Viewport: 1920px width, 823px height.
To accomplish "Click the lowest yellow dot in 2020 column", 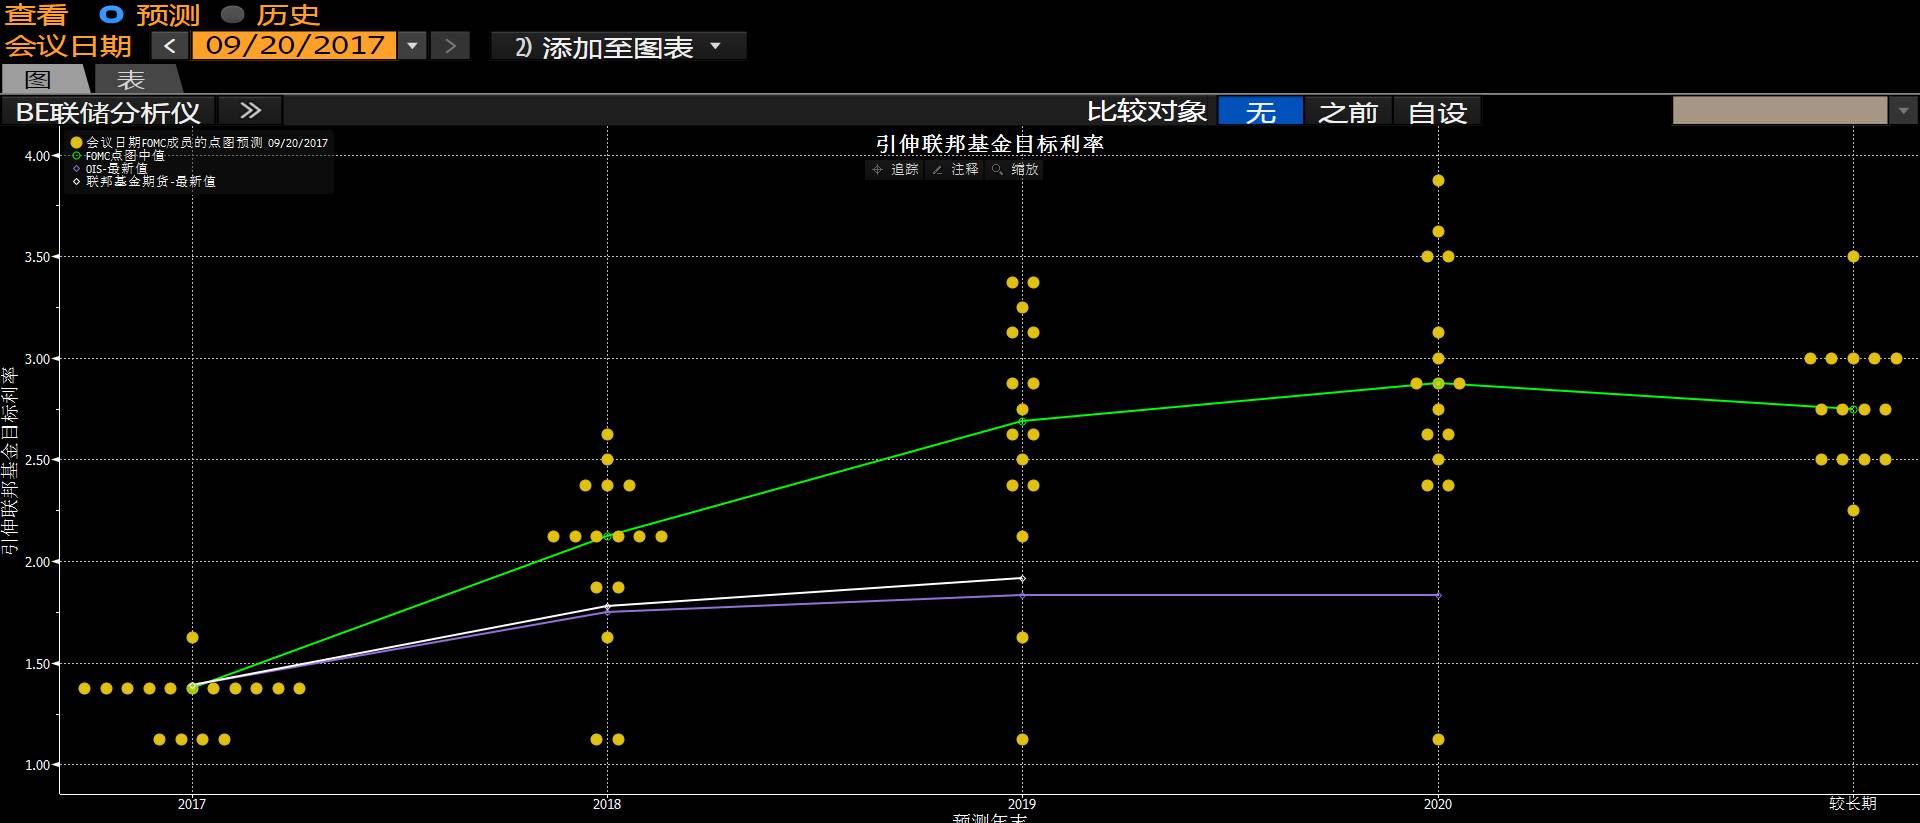I will point(1438,740).
